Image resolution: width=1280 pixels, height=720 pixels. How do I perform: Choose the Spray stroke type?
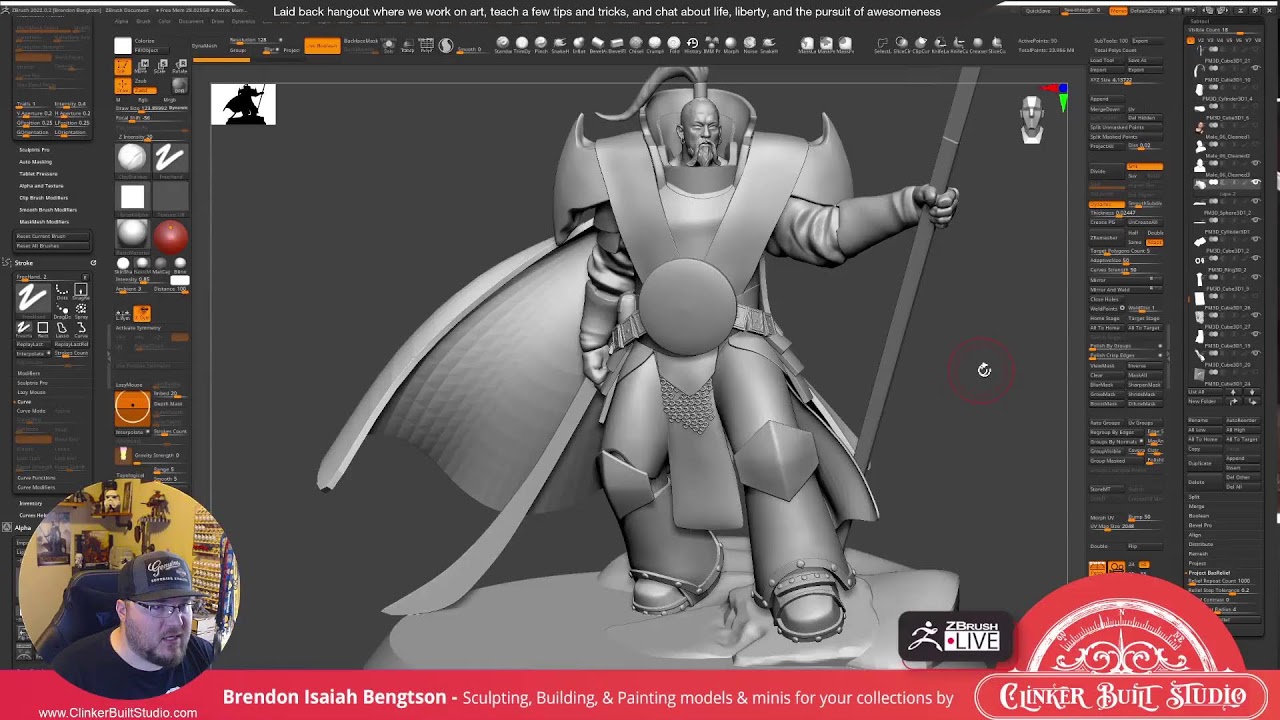pos(81,310)
